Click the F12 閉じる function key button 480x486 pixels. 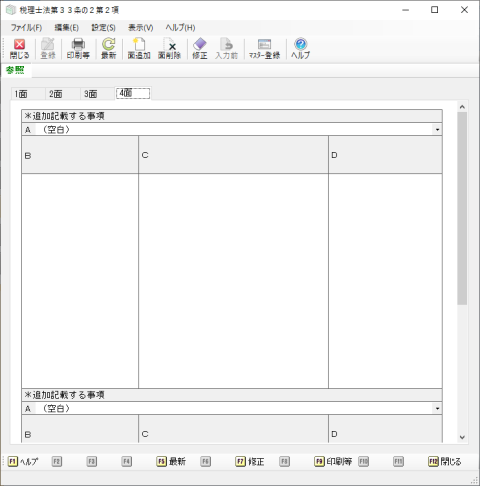pos(445,461)
